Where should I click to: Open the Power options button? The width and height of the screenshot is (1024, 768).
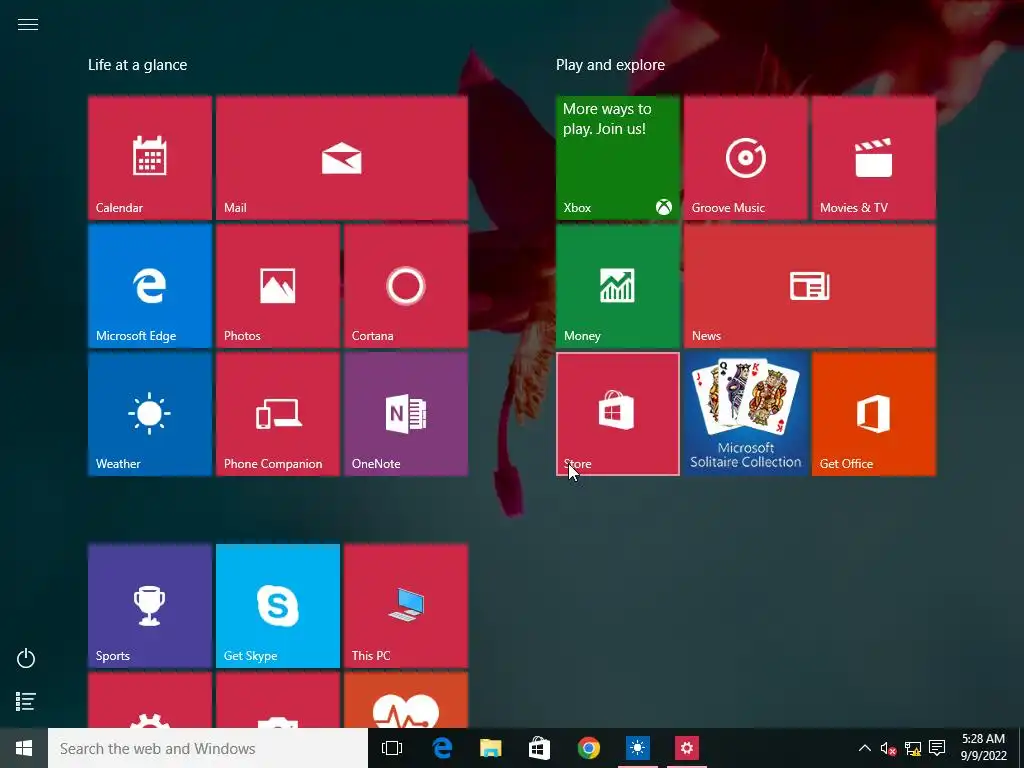click(x=25, y=658)
